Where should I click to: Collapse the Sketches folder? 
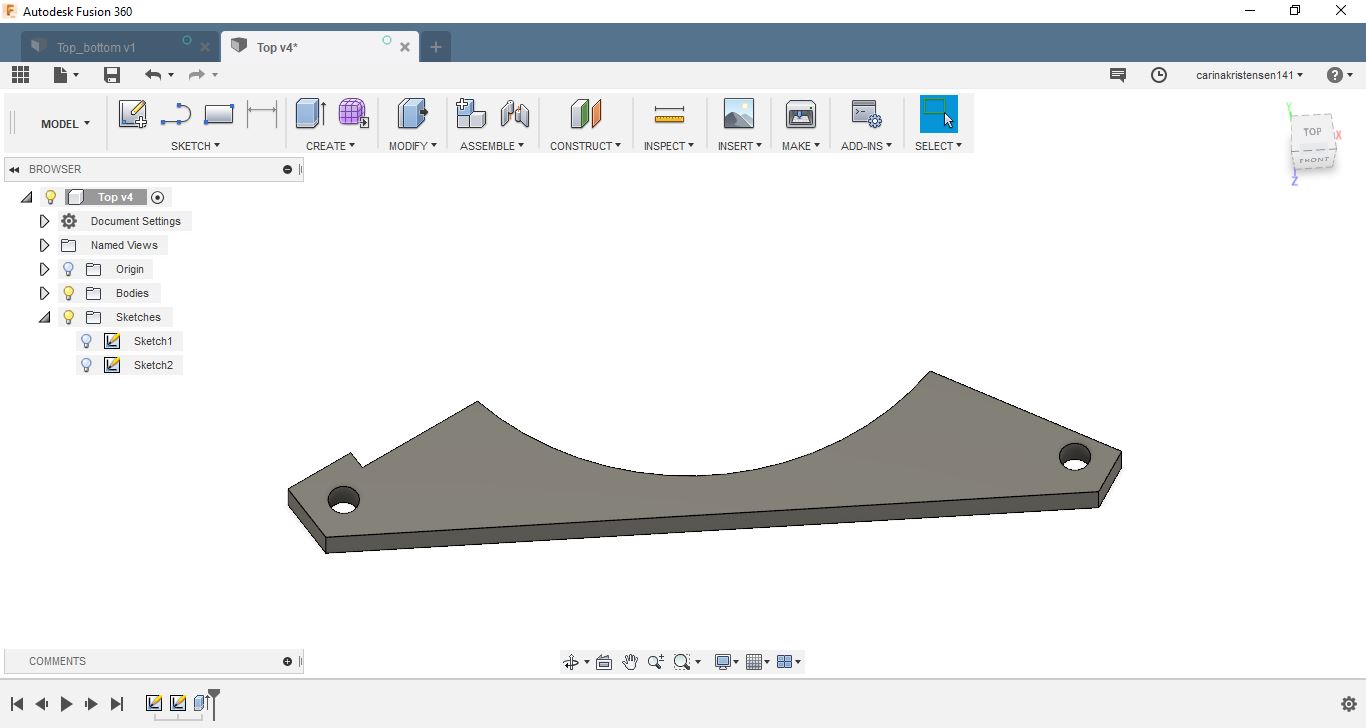pos(44,317)
